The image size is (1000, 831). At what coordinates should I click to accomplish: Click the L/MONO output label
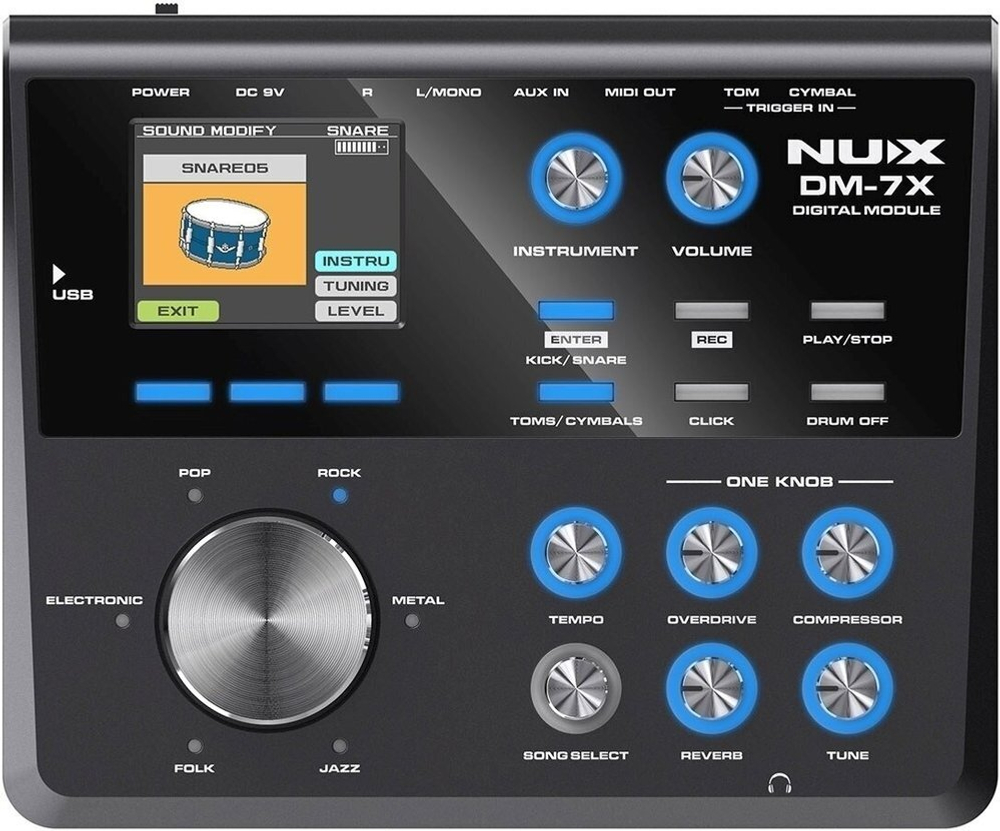(448, 92)
